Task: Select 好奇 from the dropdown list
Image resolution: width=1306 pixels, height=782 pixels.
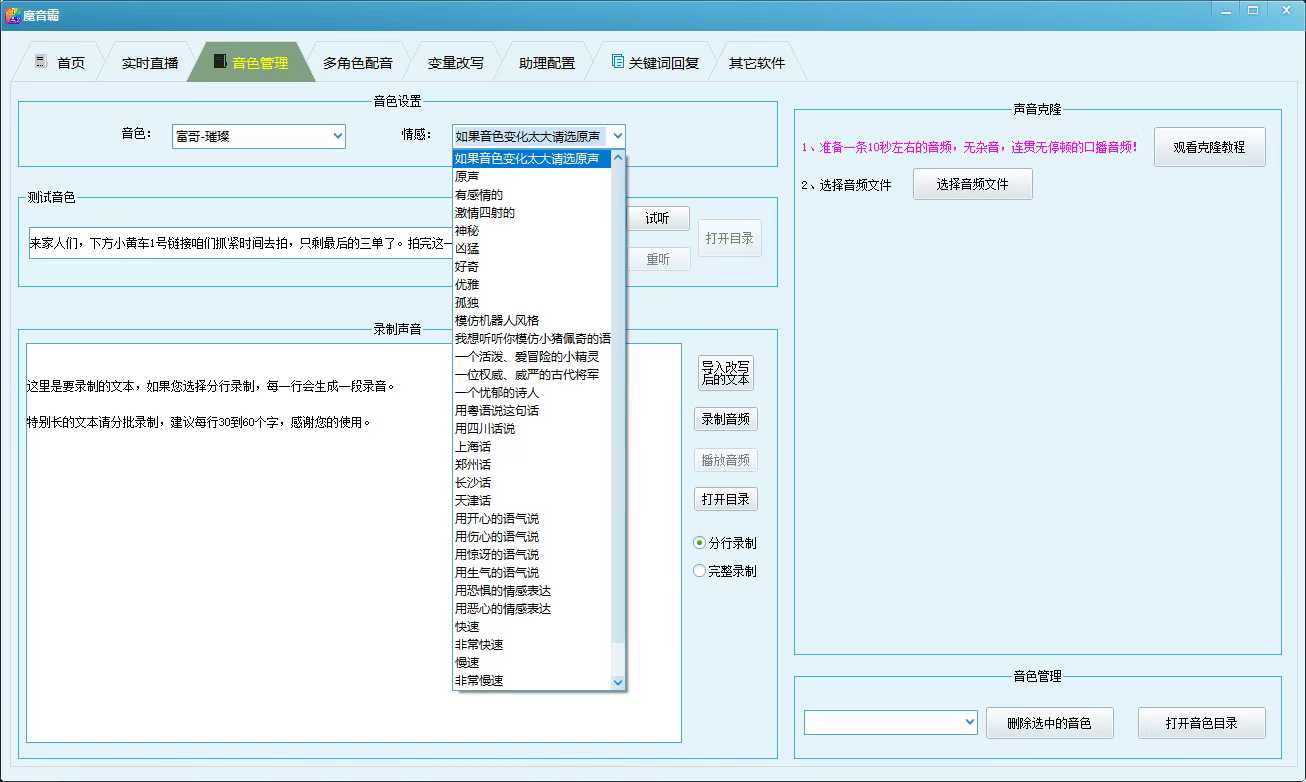Action: (x=532, y=267)
